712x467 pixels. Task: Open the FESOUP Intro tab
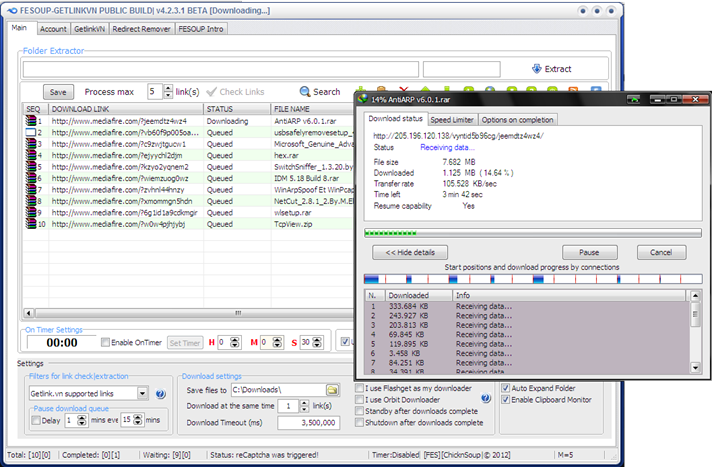coord(201,29)
